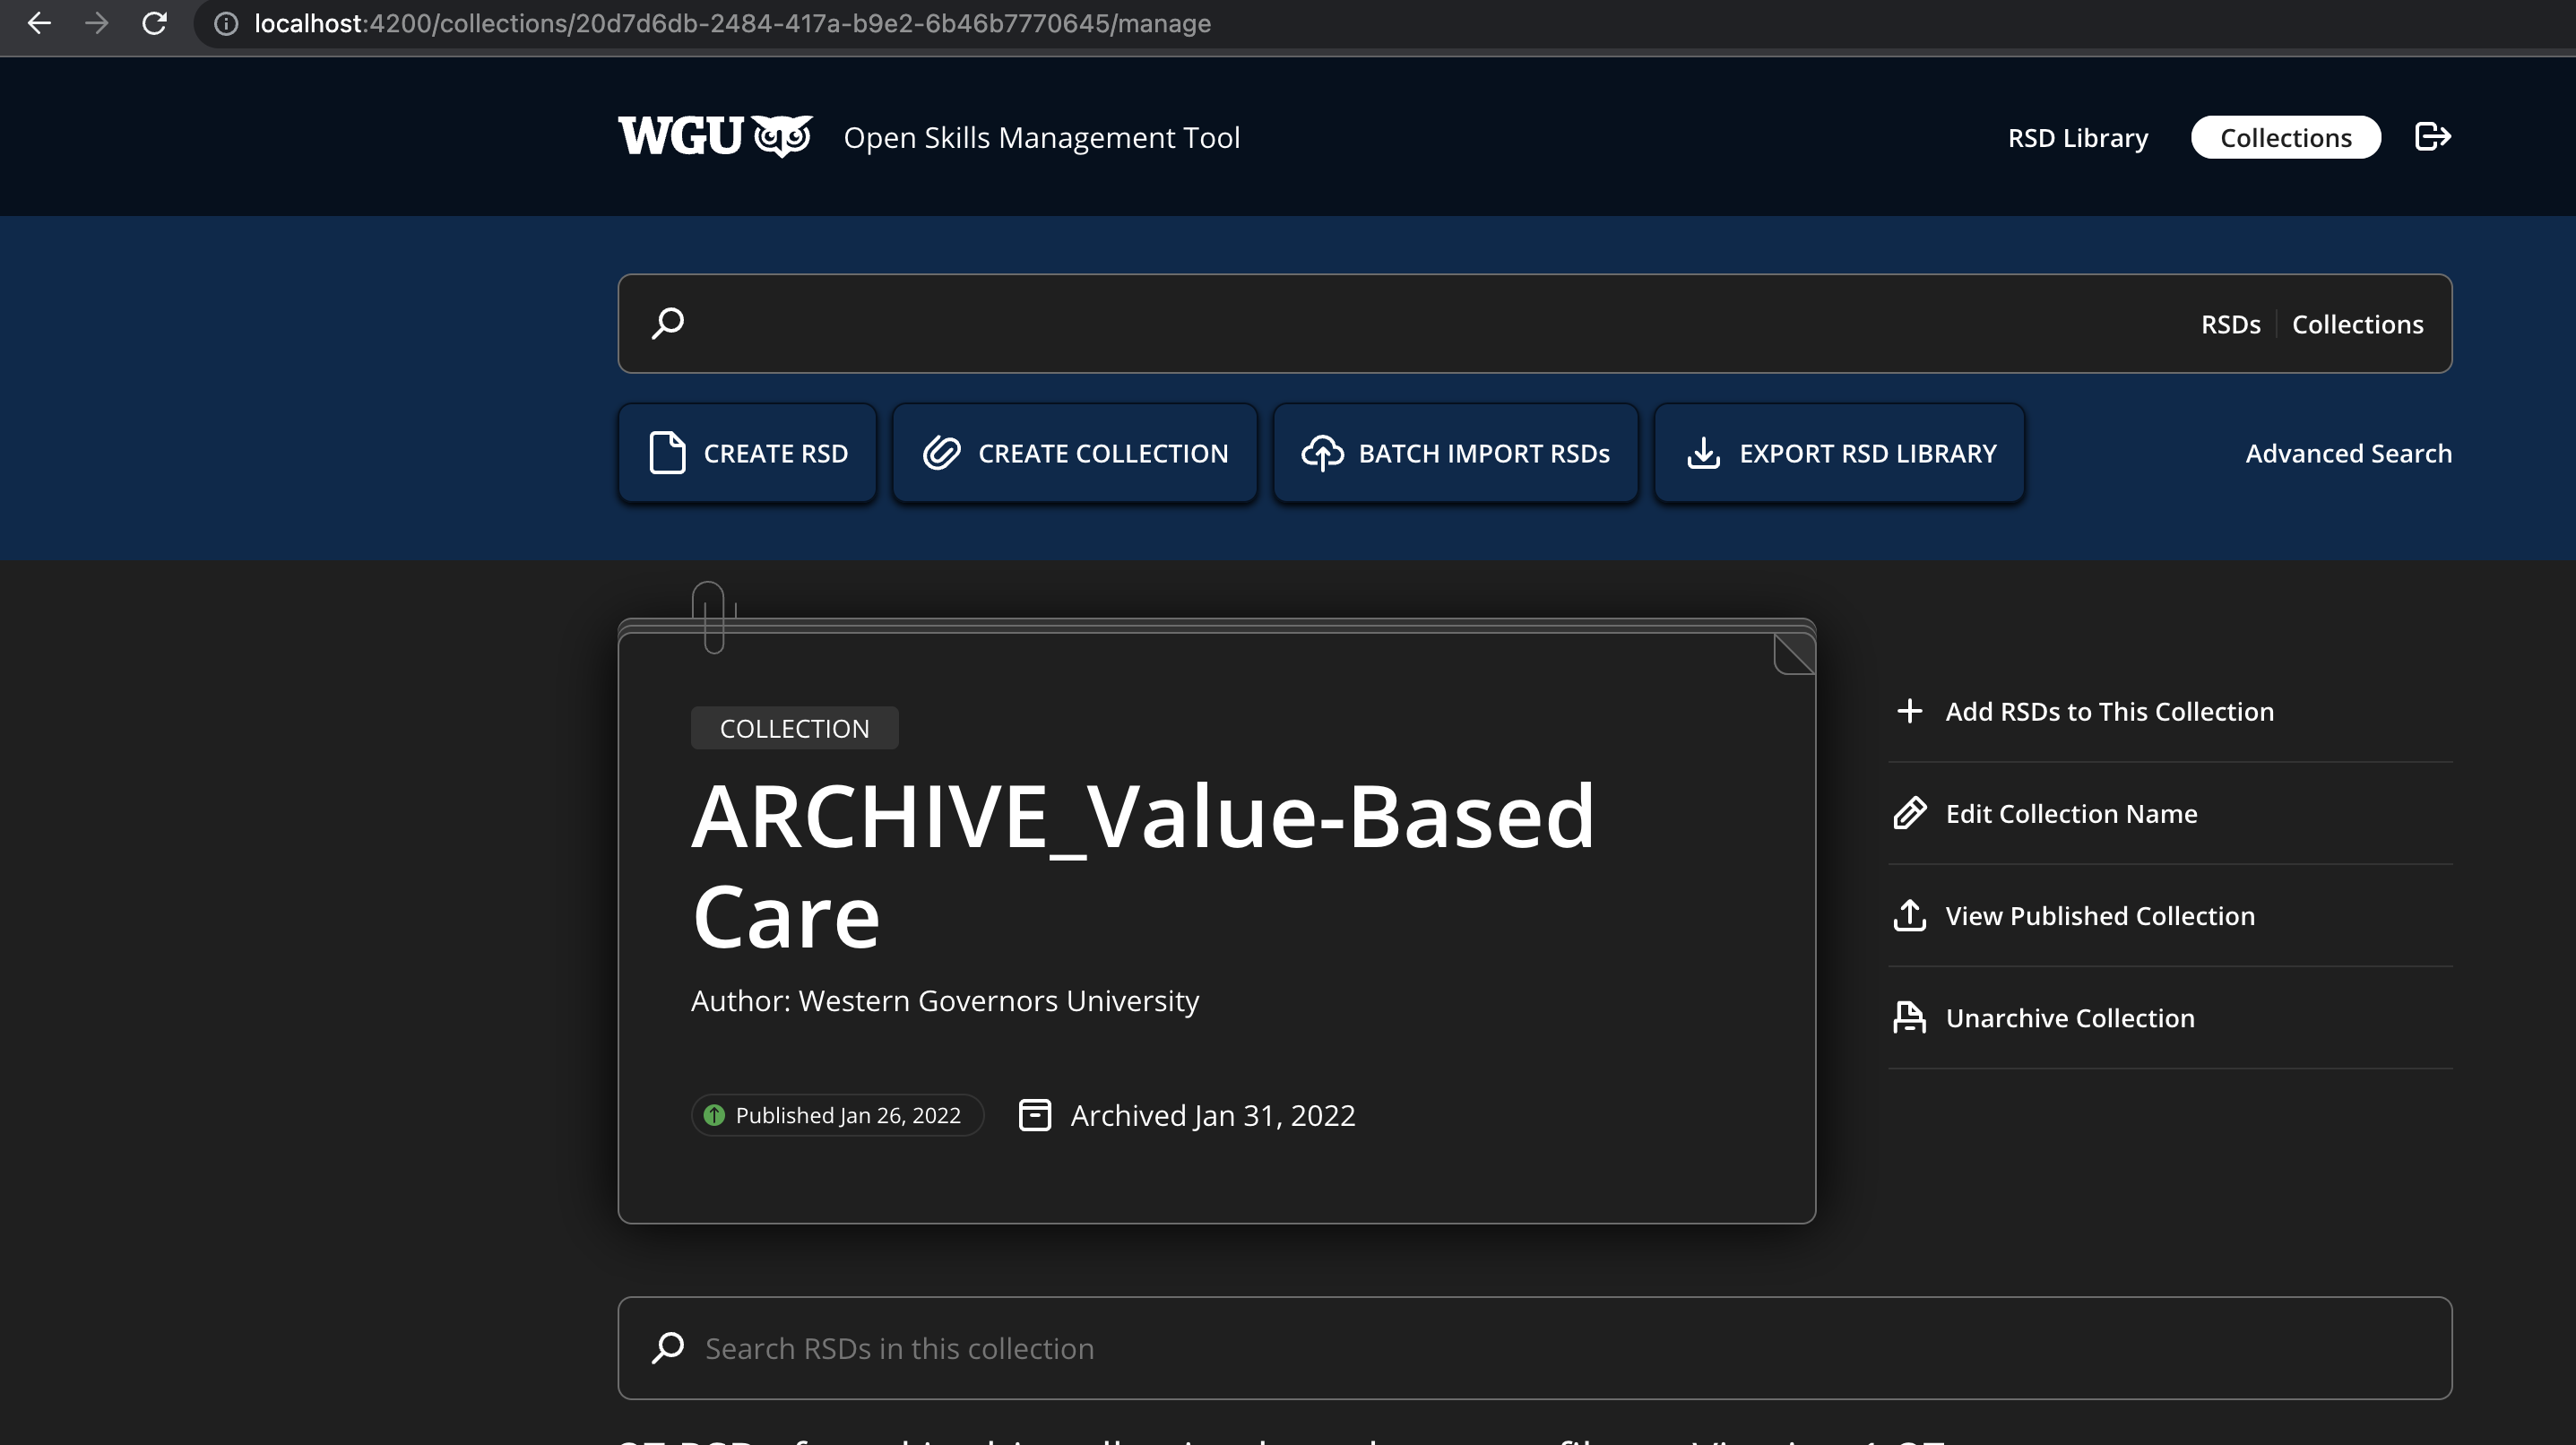Click the logout icon in header
2576x1445 pixels.
[2431, 136]
